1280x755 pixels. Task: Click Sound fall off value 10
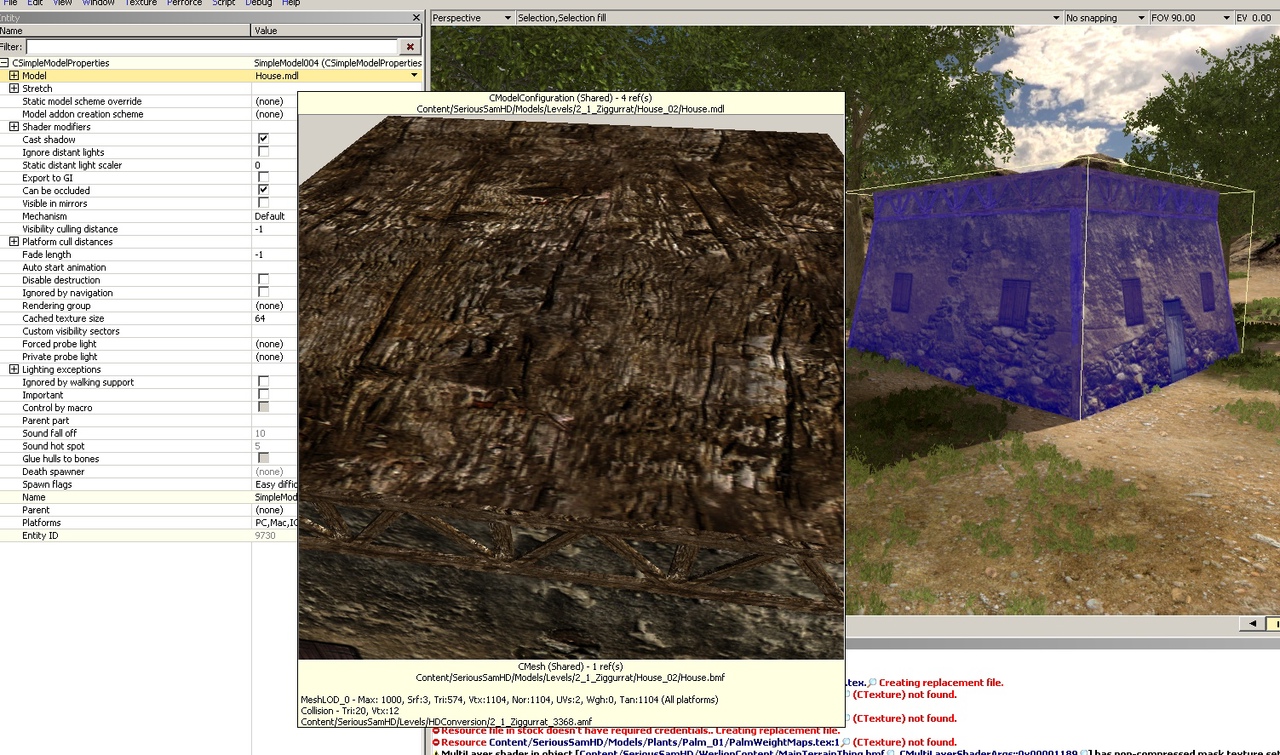260,434
